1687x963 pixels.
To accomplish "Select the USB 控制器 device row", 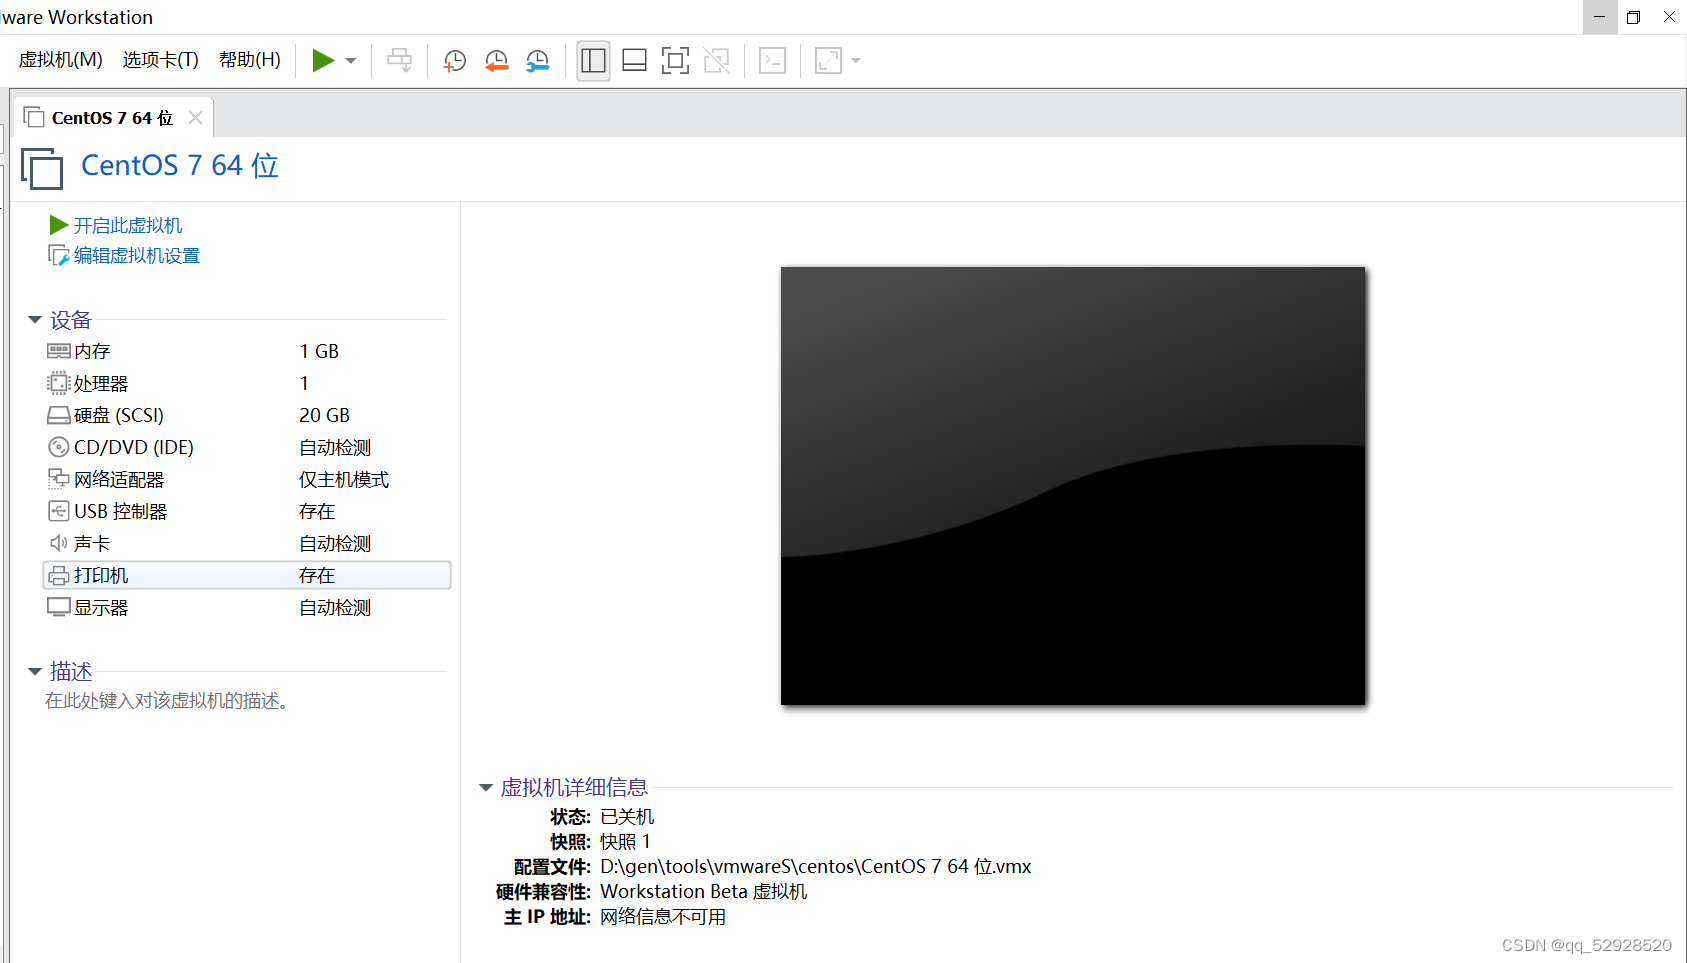I will pyautogui.click(x=247, y=512).
